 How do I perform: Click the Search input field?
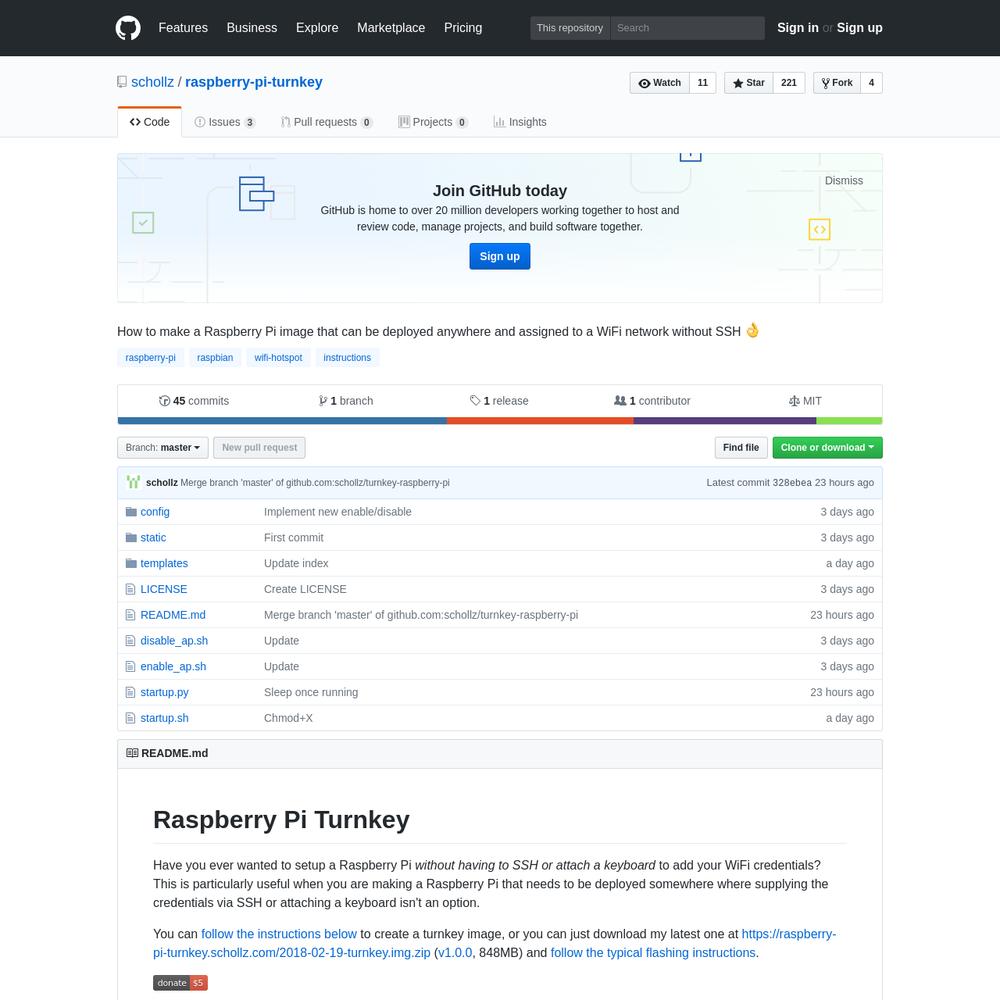point(688,28)
